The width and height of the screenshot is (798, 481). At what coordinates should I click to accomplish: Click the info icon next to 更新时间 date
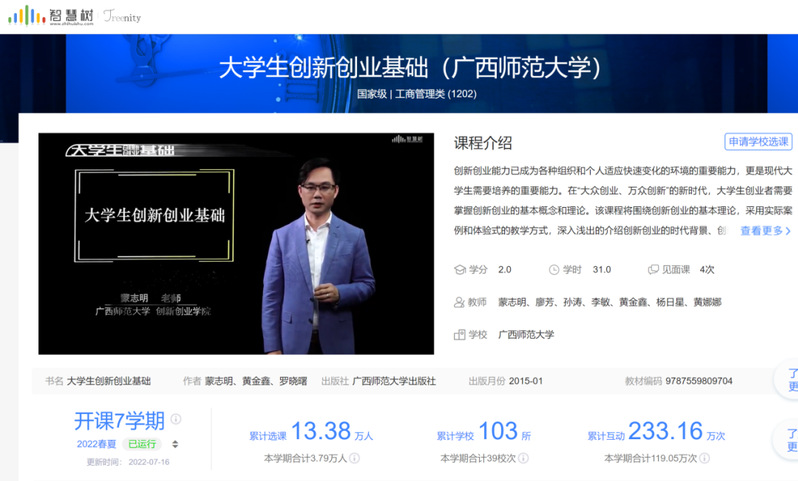176,462
